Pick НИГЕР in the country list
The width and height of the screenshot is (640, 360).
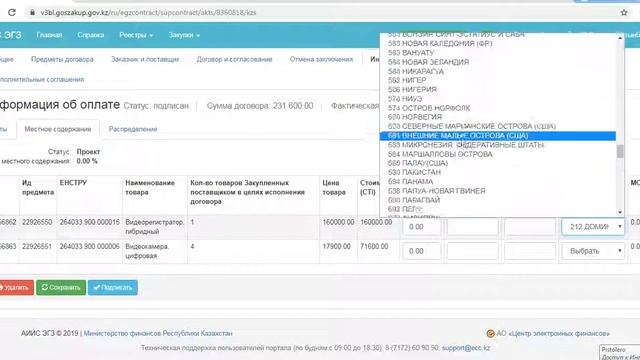[498, 80]
